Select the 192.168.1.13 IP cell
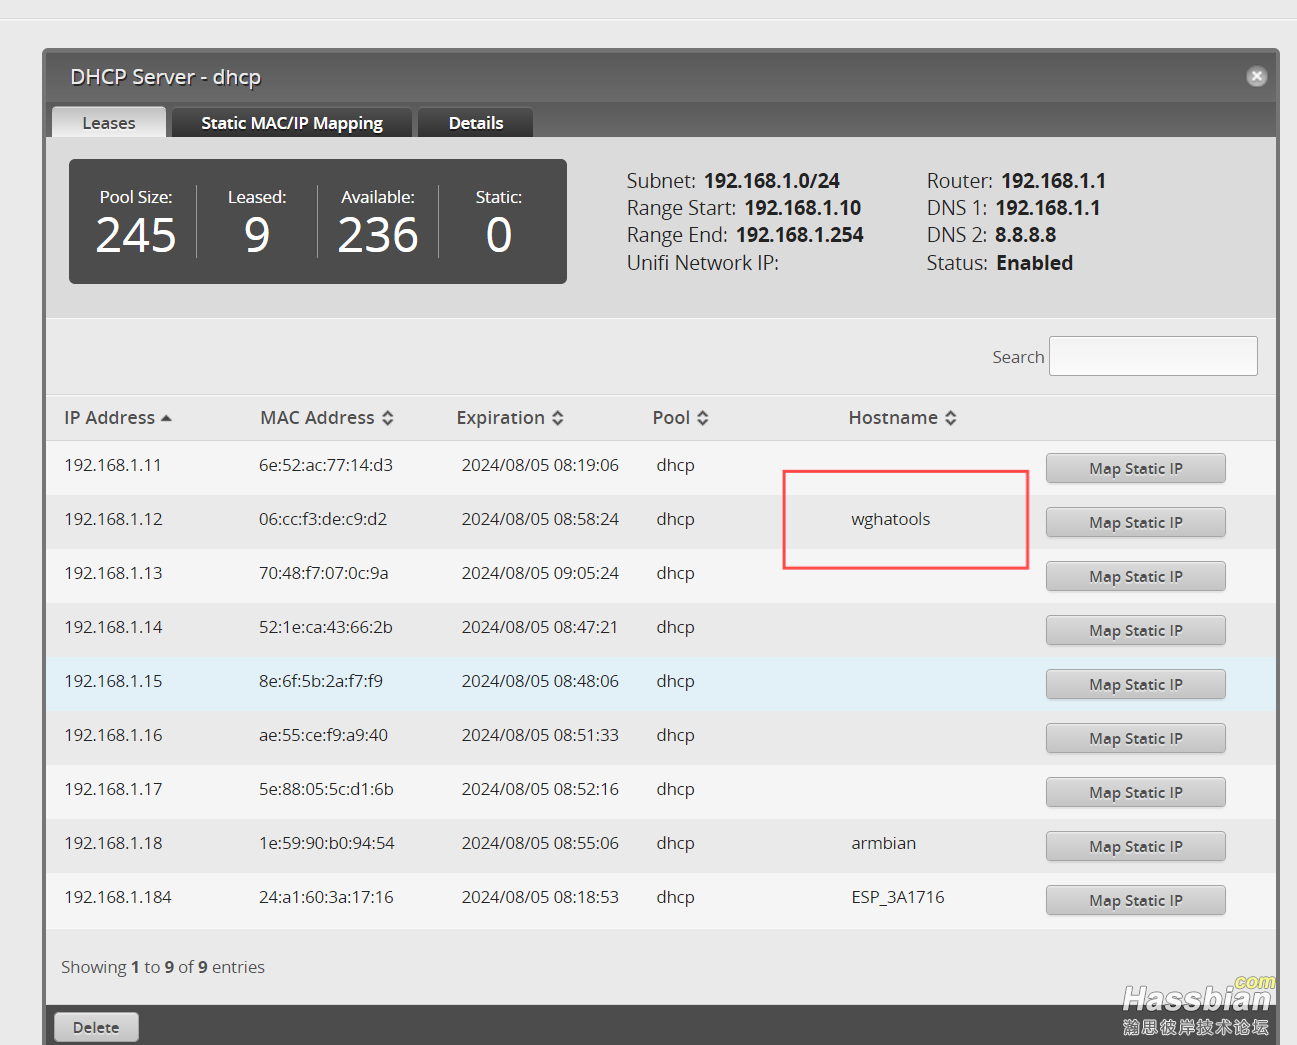Screen dimensions: 1297x1045 pos(113,573)
